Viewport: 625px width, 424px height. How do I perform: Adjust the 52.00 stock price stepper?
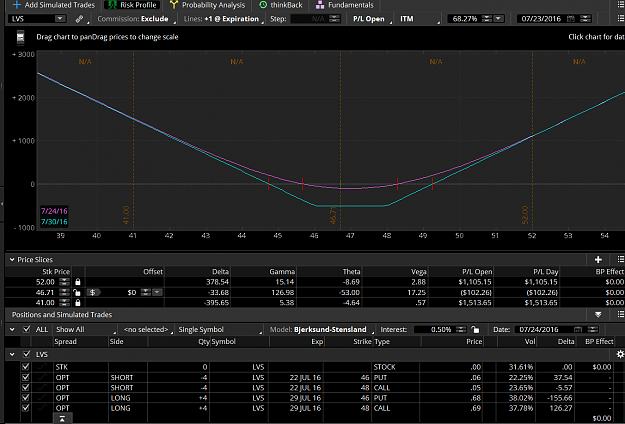point(64,282)
